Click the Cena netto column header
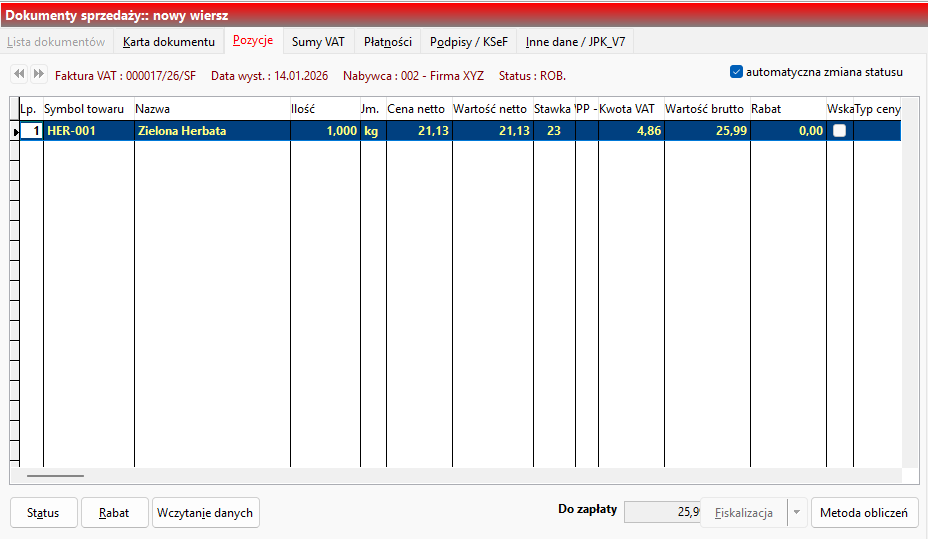The width and height of the screenshot is (928, 539). tap(417, 108)
